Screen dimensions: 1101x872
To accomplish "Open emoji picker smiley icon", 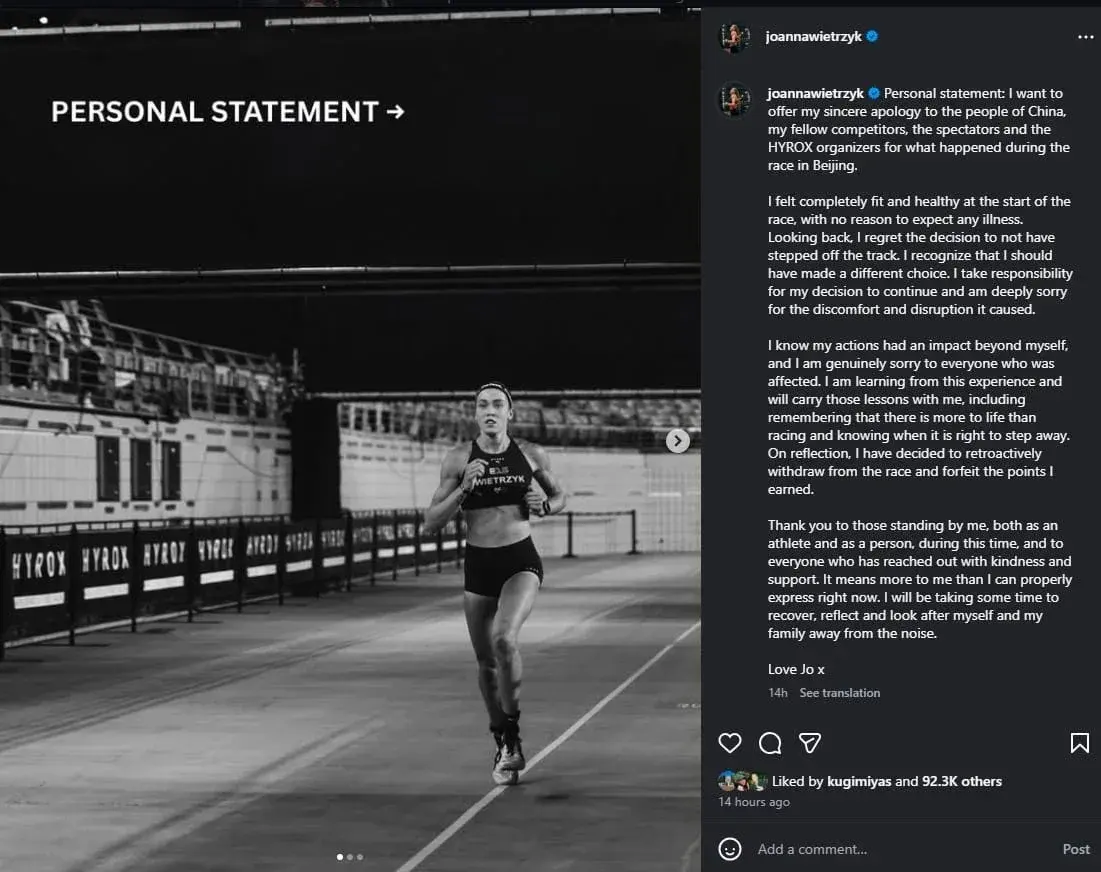I will (730, 849).
